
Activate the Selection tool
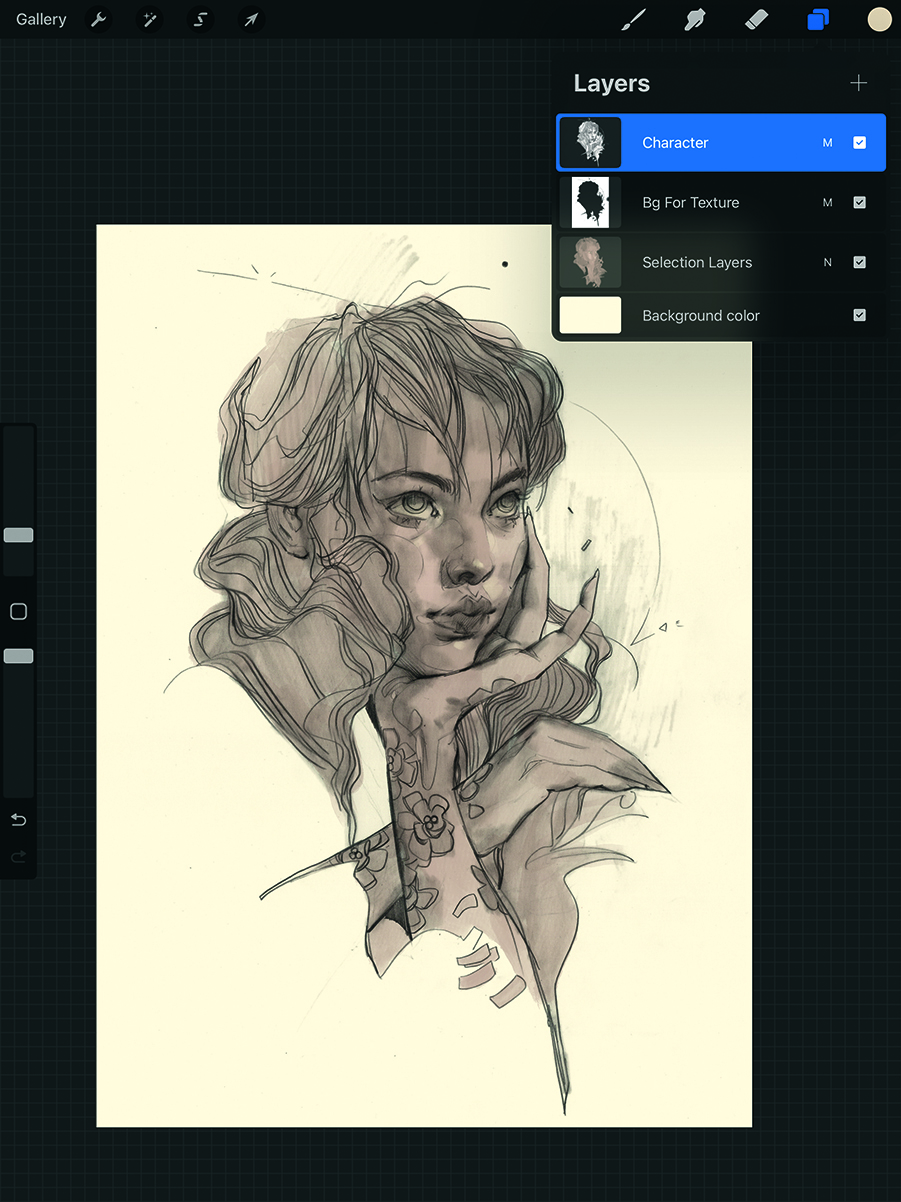201,20
